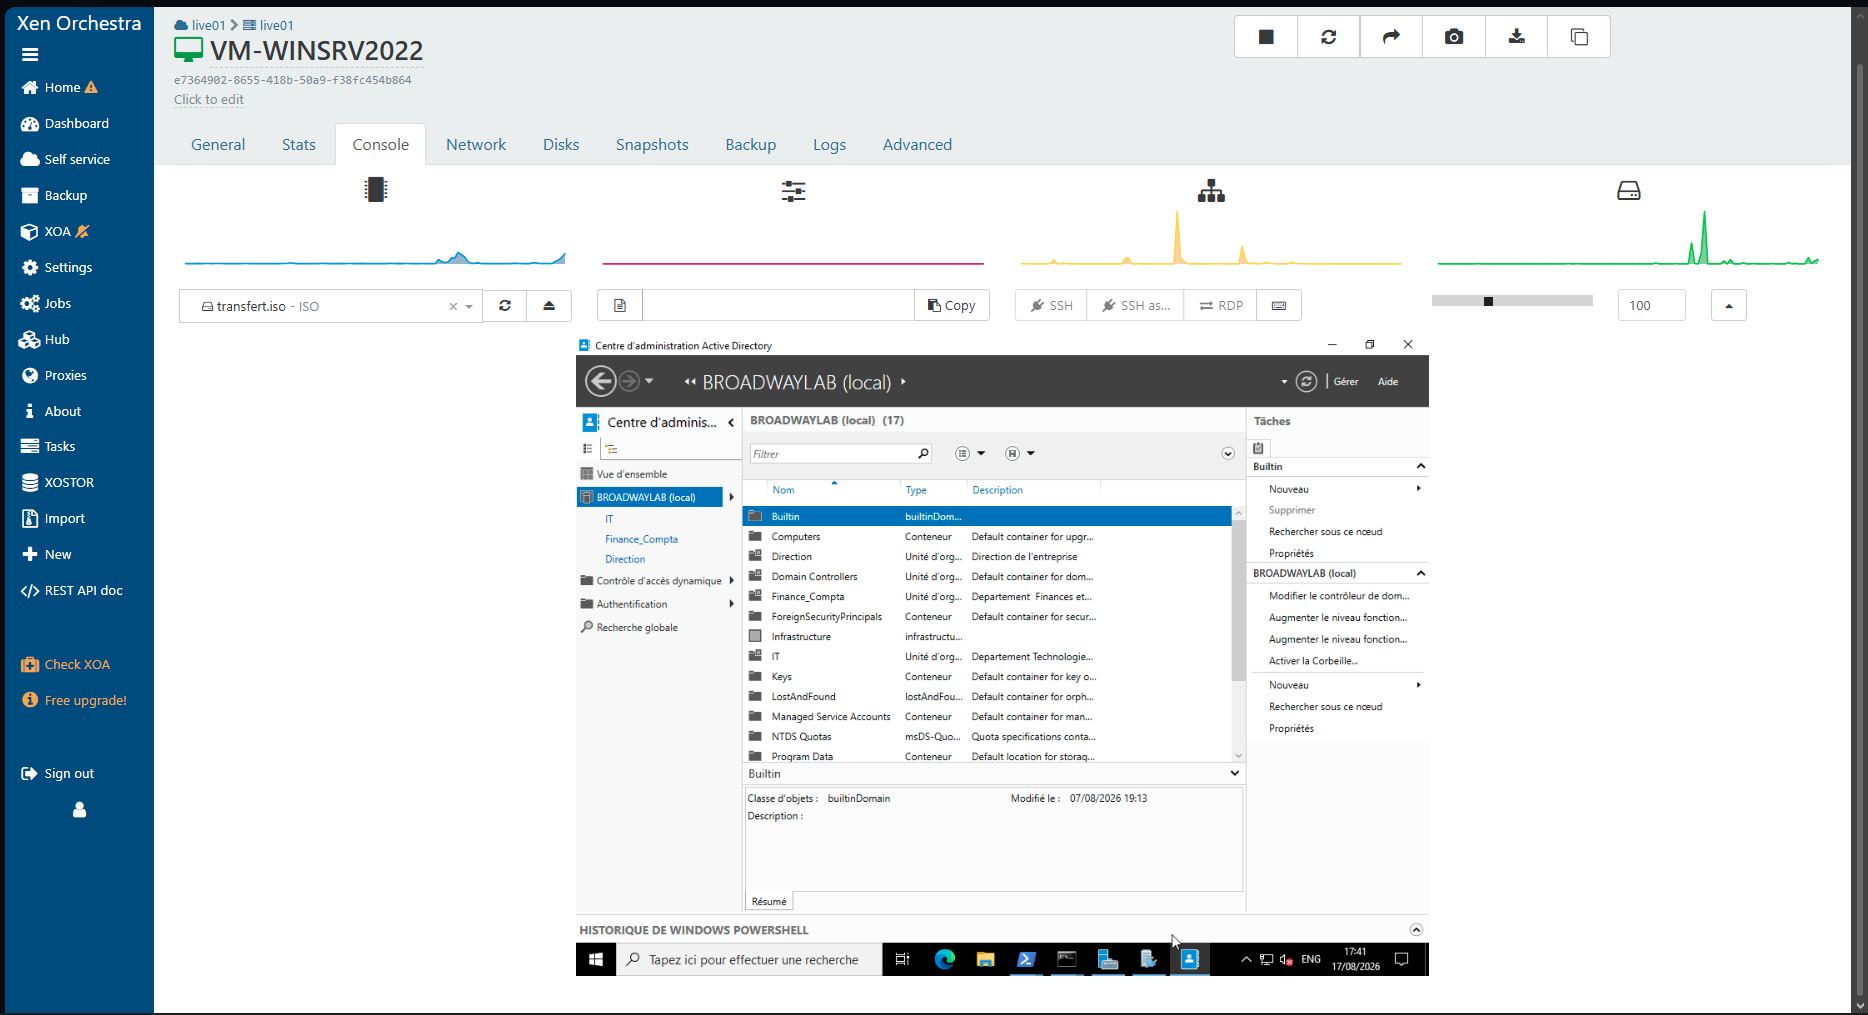Collapse the Builtin details pane chevron
Image resolution: width=1868 pixels, height=1015 pixels.
pyautogui.click(x=1235, y=773)
